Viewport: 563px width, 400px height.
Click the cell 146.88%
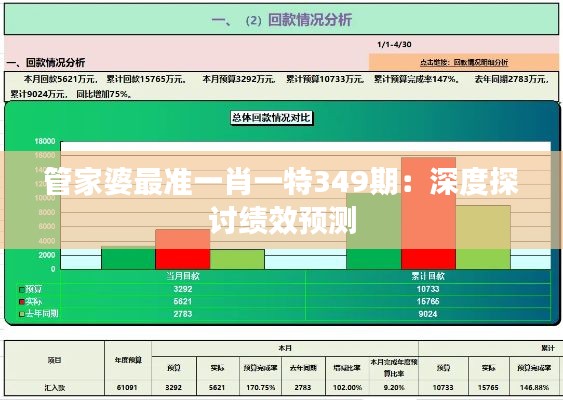tap(534, 388)
